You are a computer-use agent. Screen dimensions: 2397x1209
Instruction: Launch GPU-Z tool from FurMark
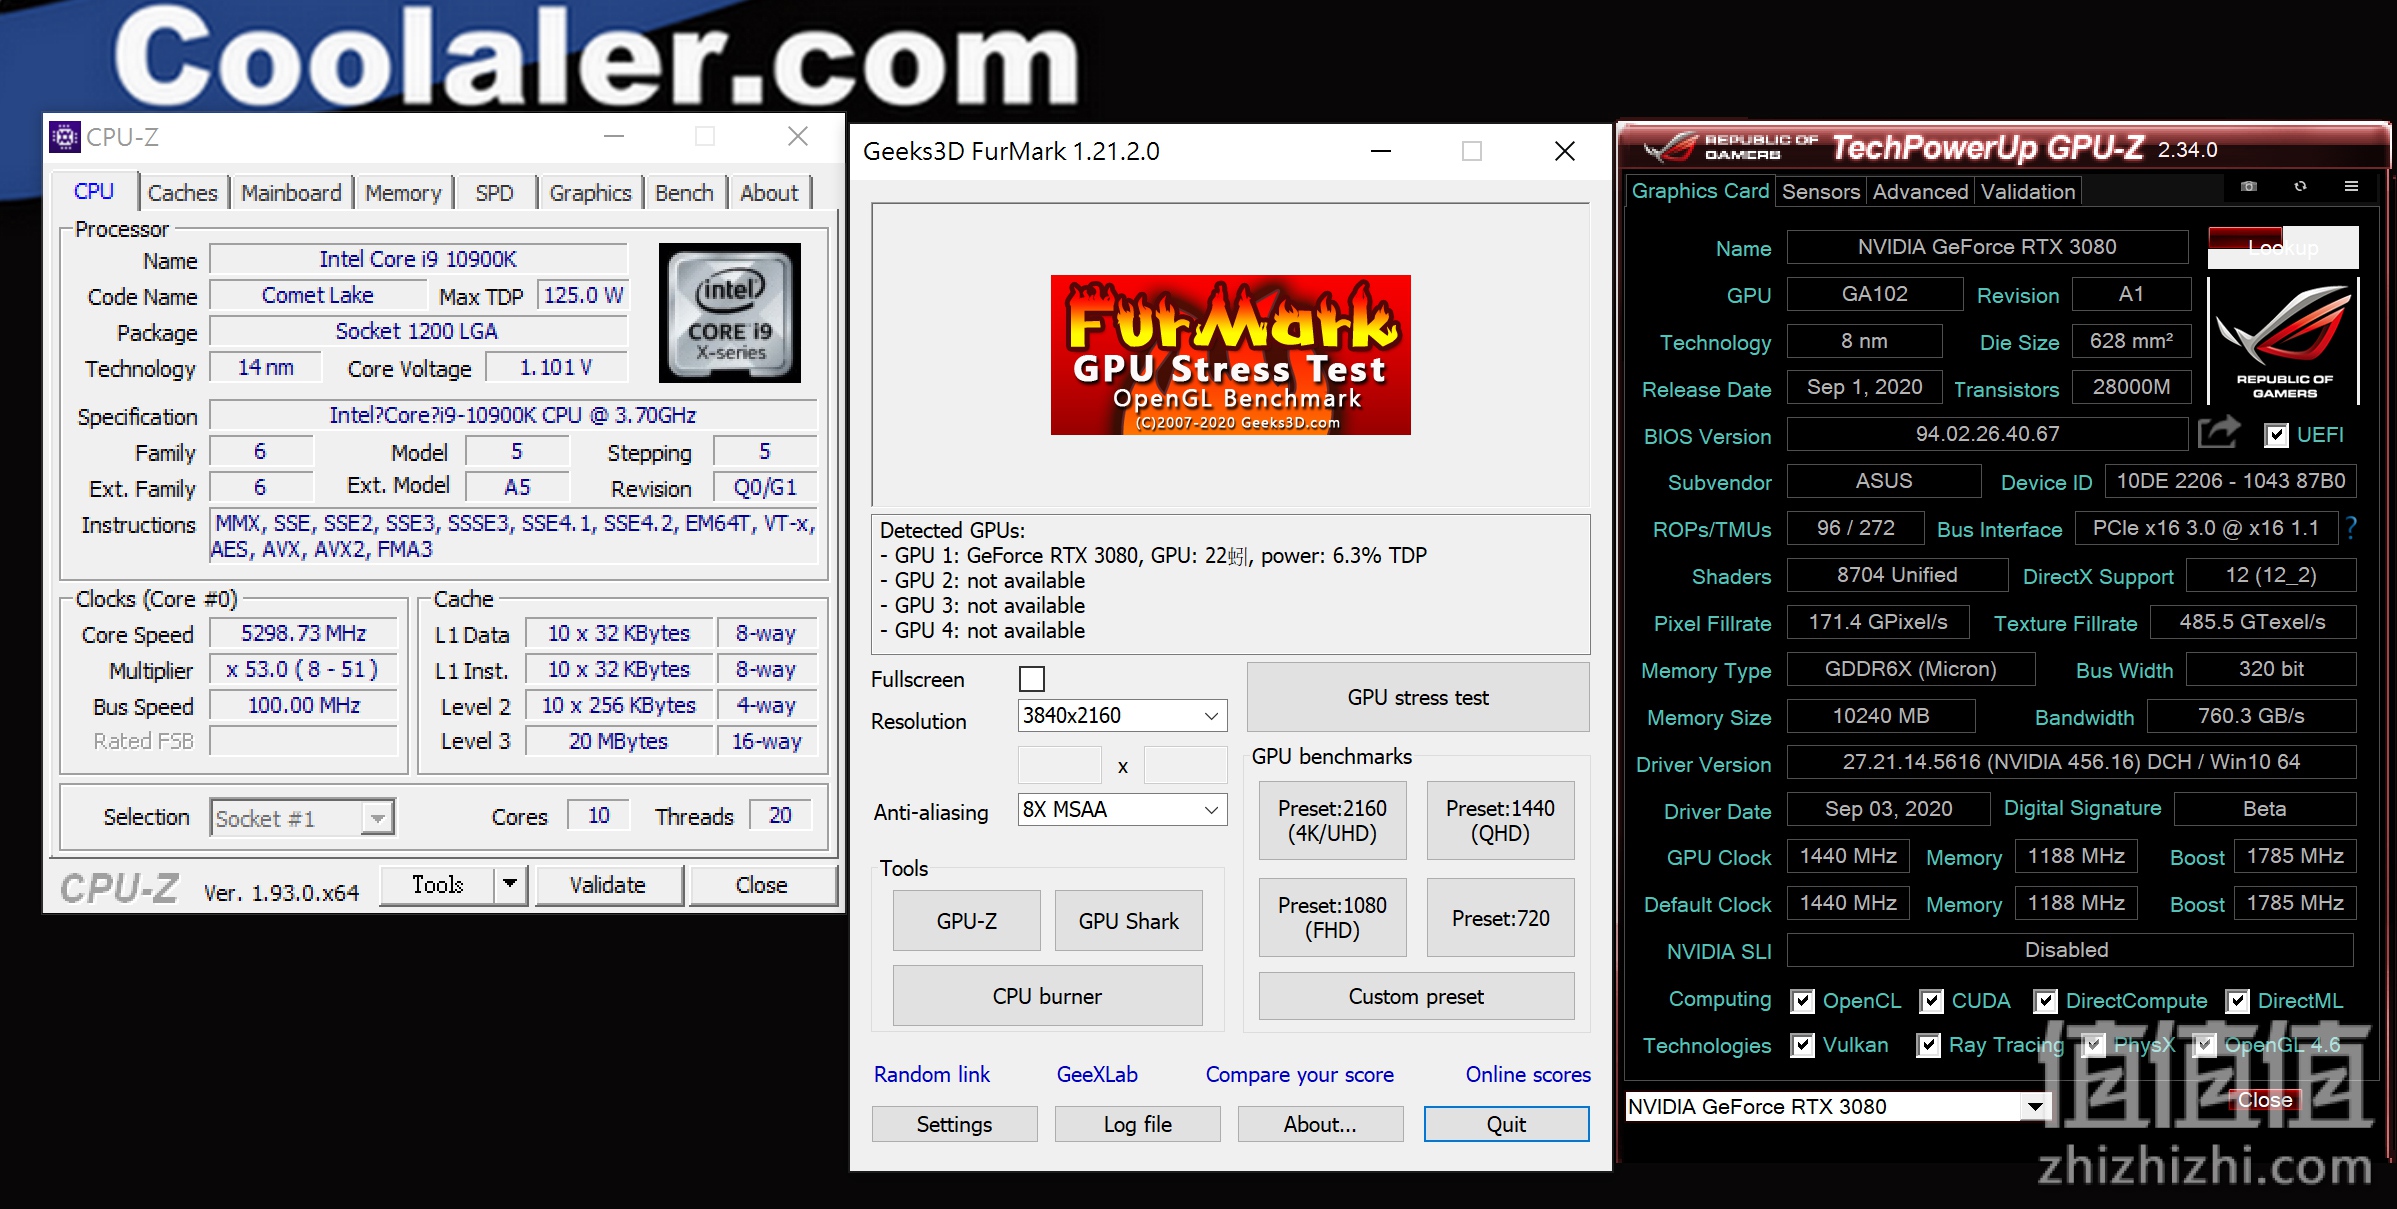tap(966, 921)
